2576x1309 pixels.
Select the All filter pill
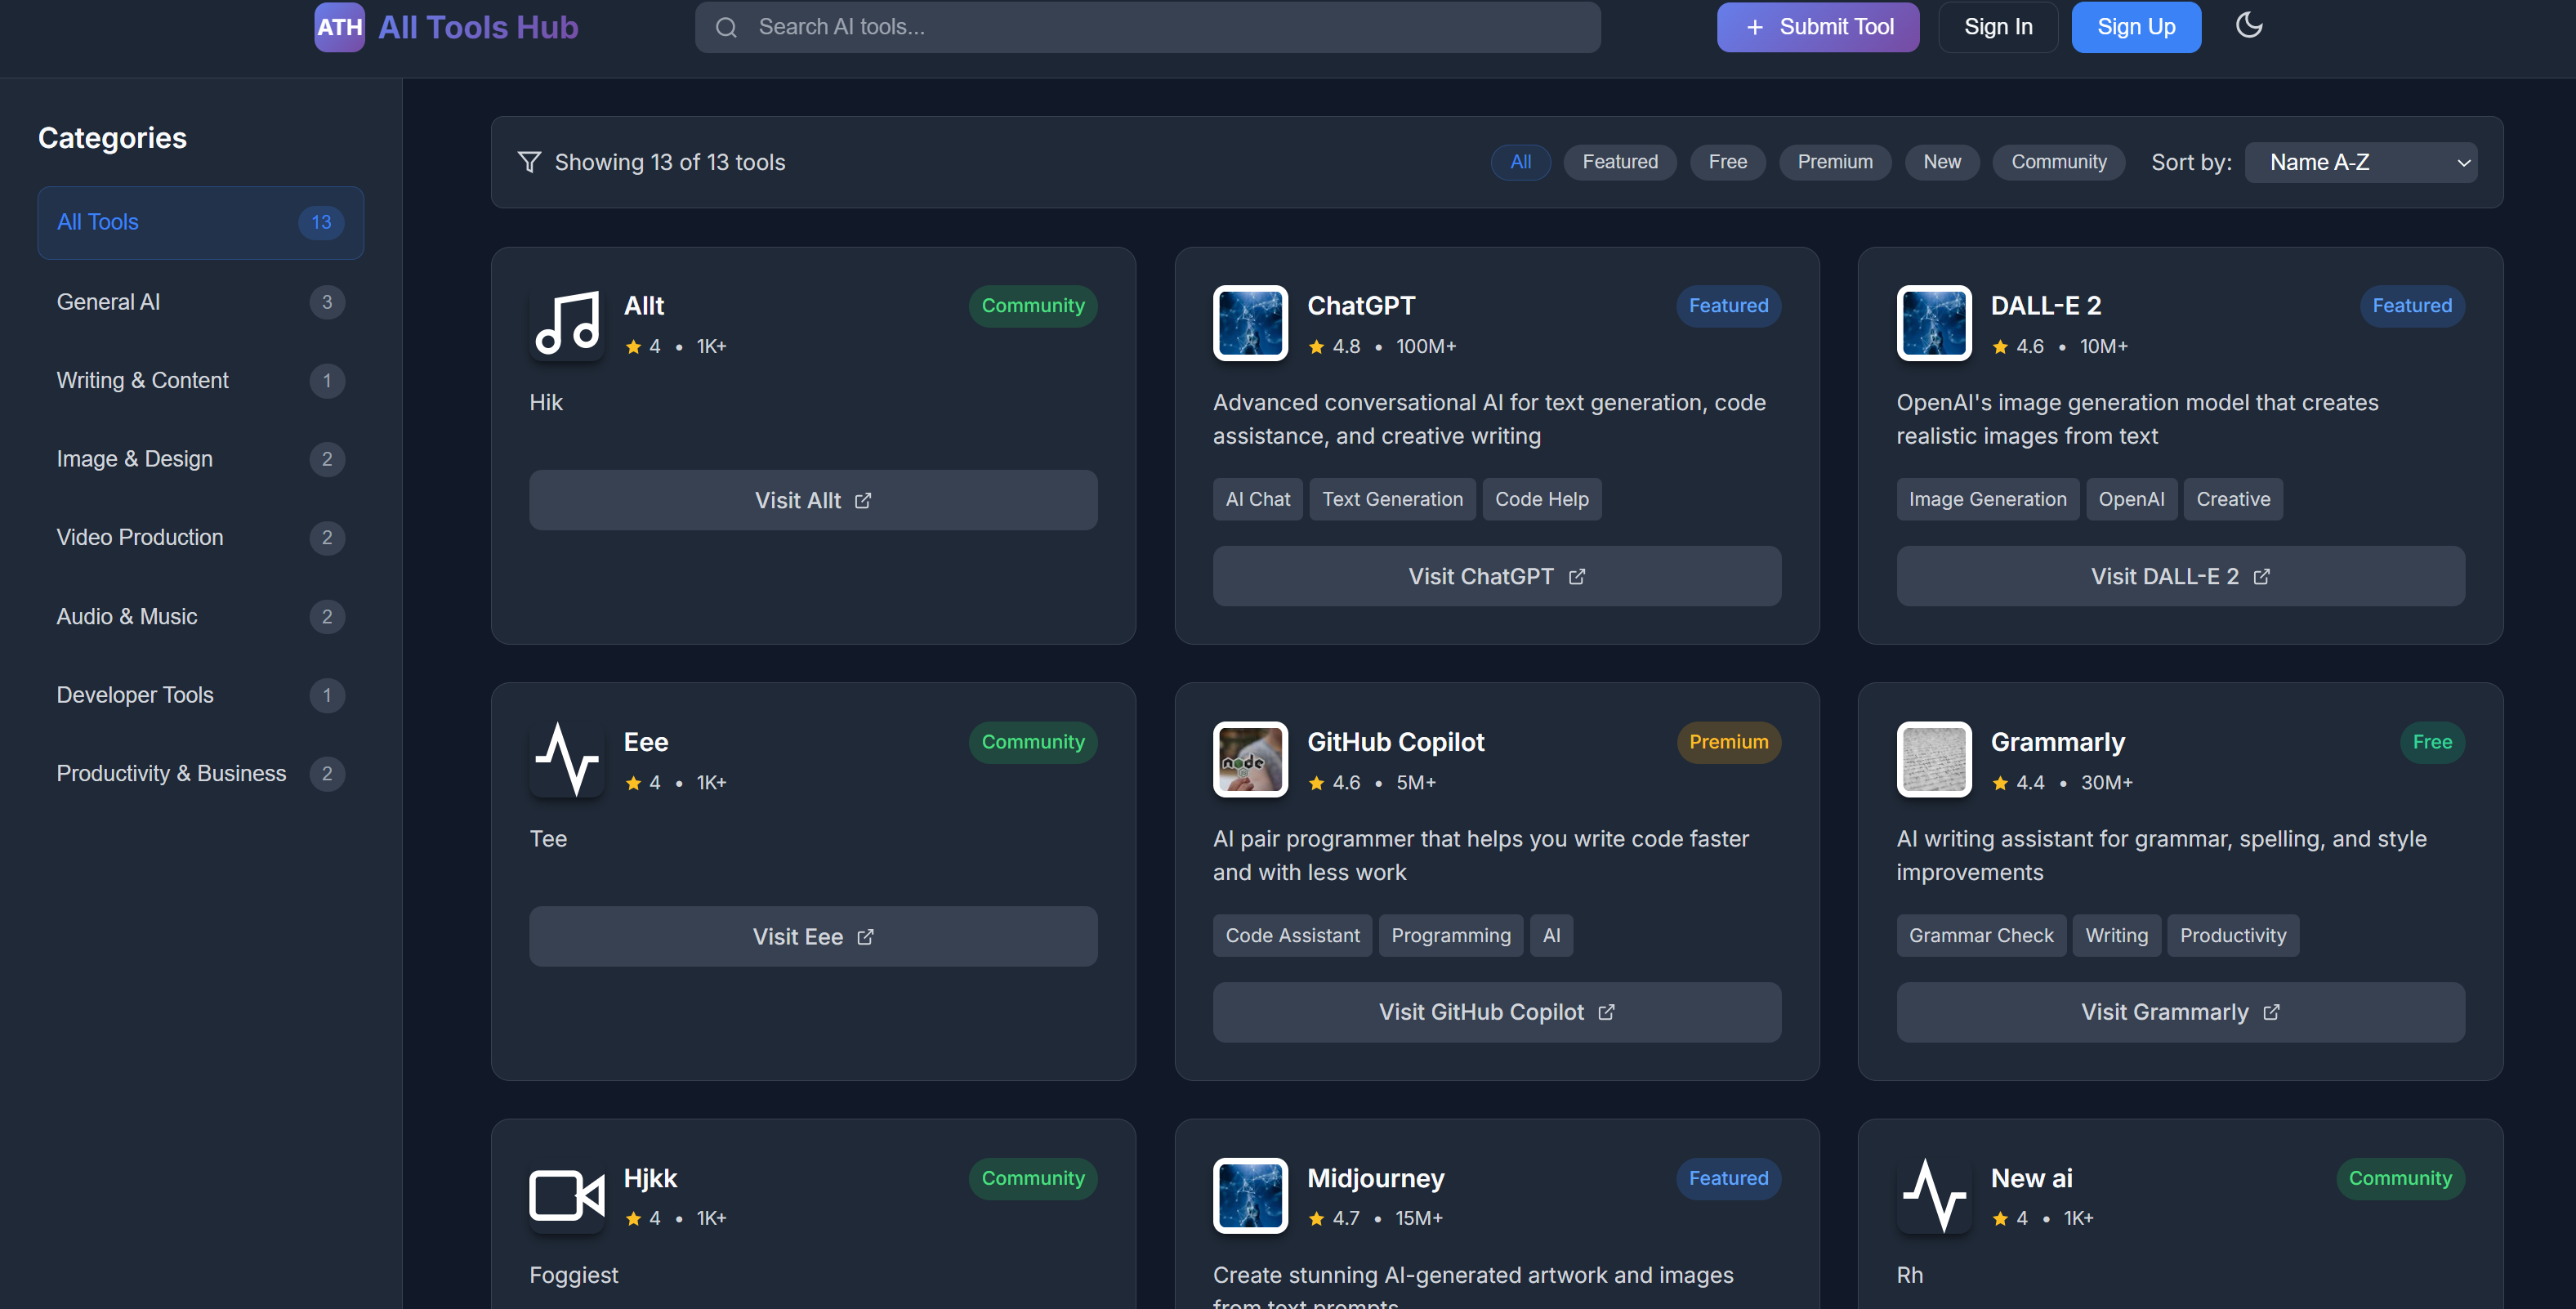1520,162
